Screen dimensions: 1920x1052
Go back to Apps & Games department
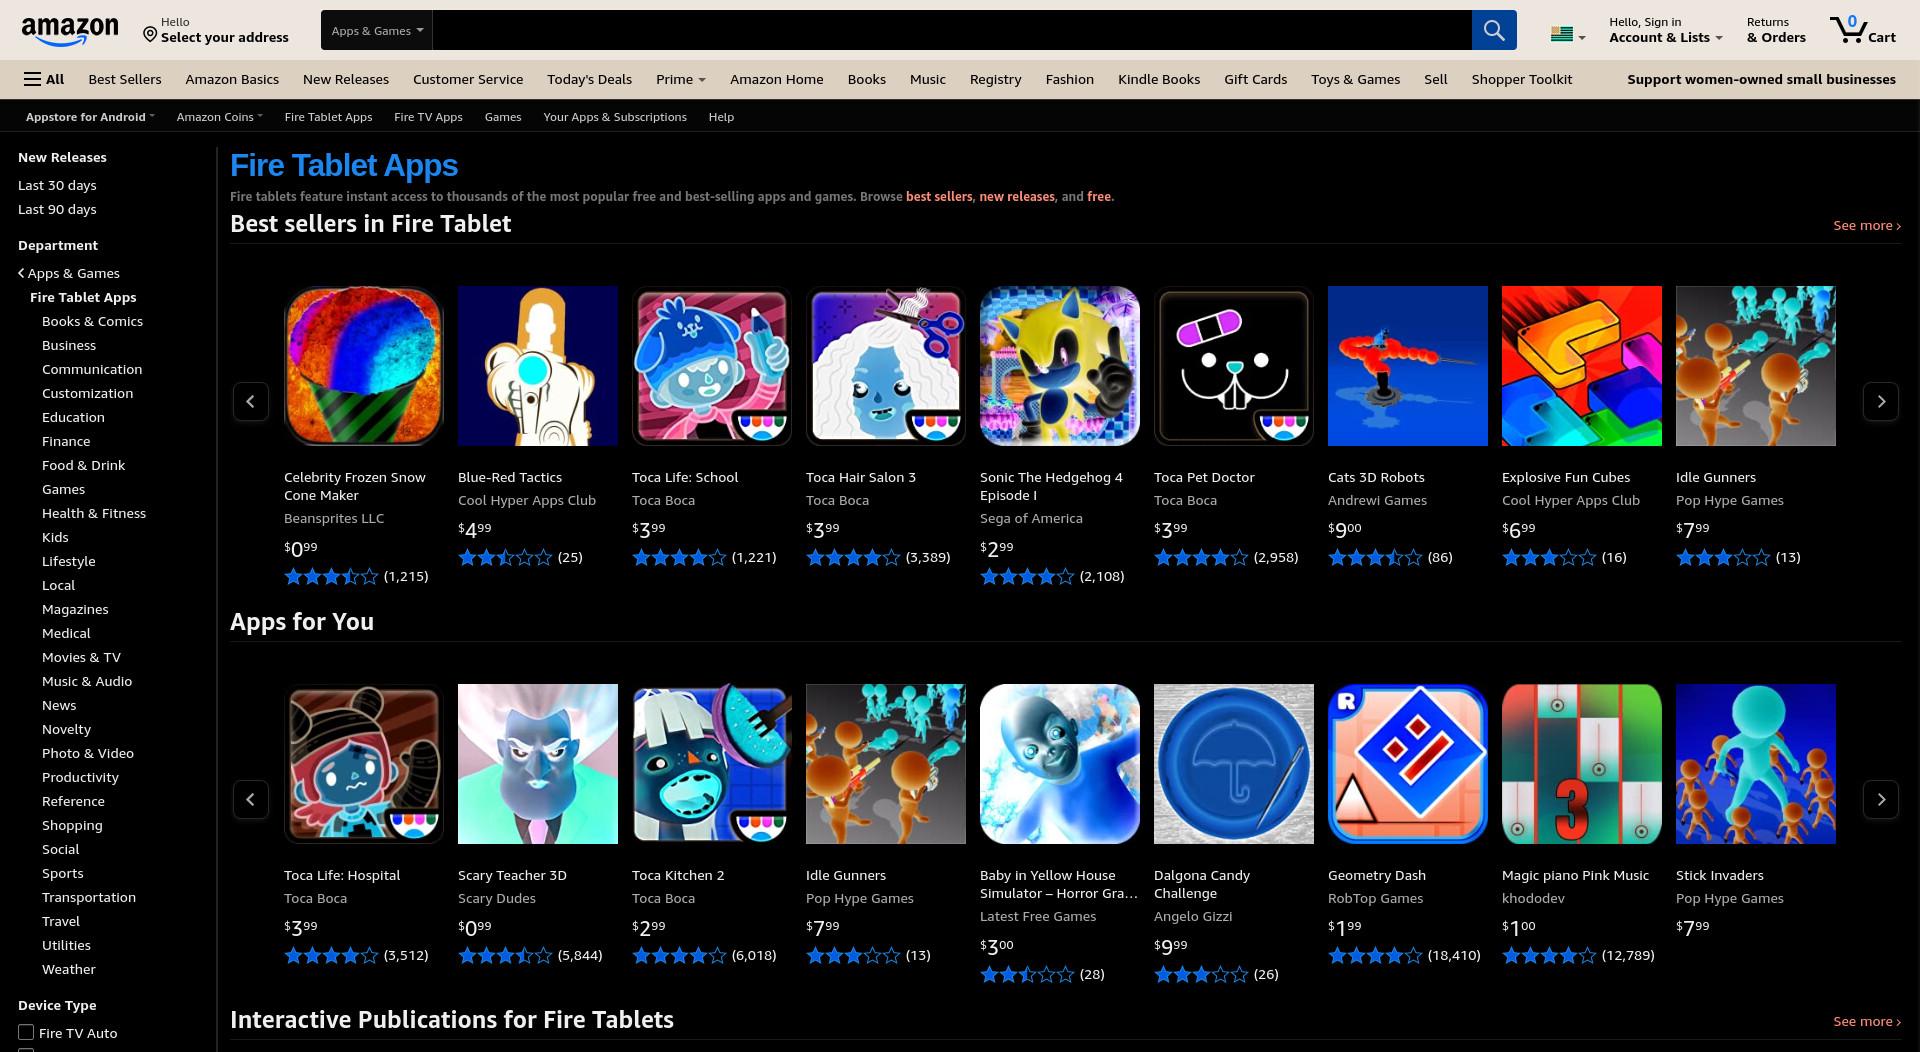69,273
